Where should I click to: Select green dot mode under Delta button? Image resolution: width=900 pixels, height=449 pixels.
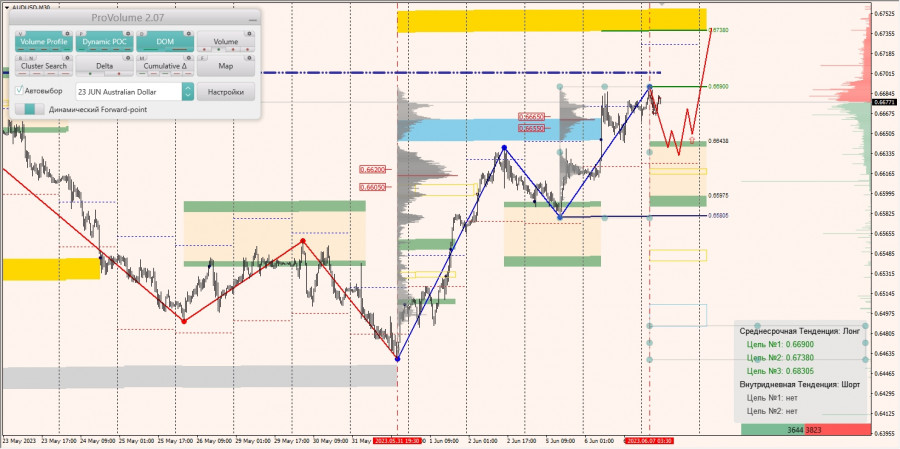90,73
